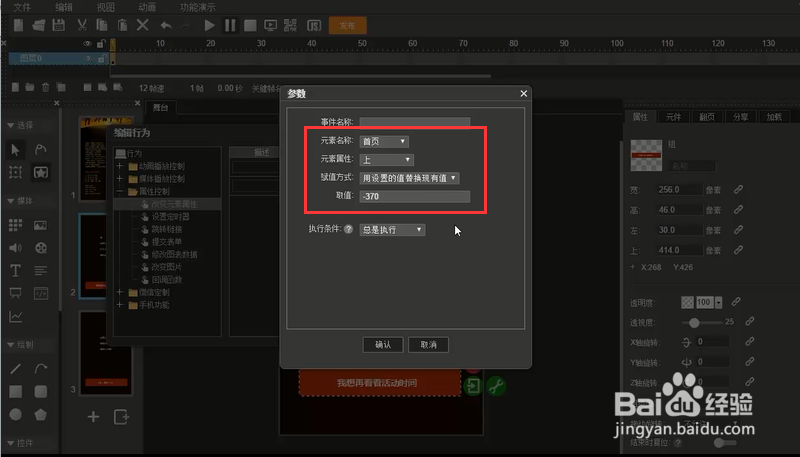Open the 文件 menu
This screenshot has height=457, width=800.
coord(22,7)
